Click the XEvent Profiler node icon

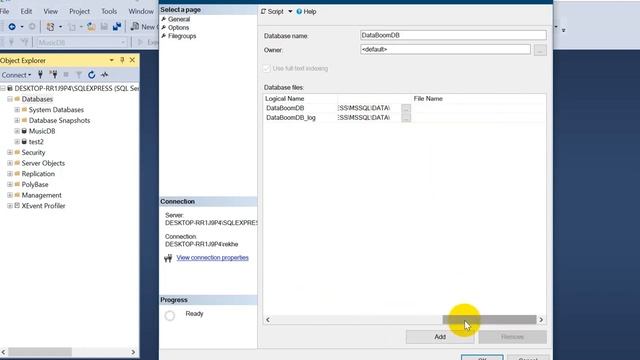[x=17, y=206]
